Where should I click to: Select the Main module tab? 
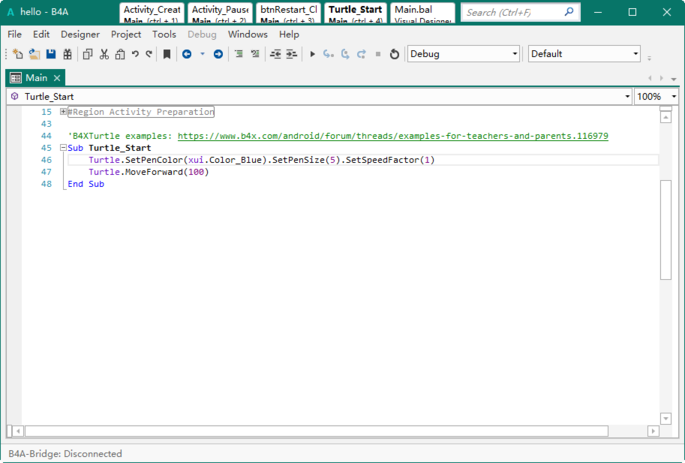36,78
